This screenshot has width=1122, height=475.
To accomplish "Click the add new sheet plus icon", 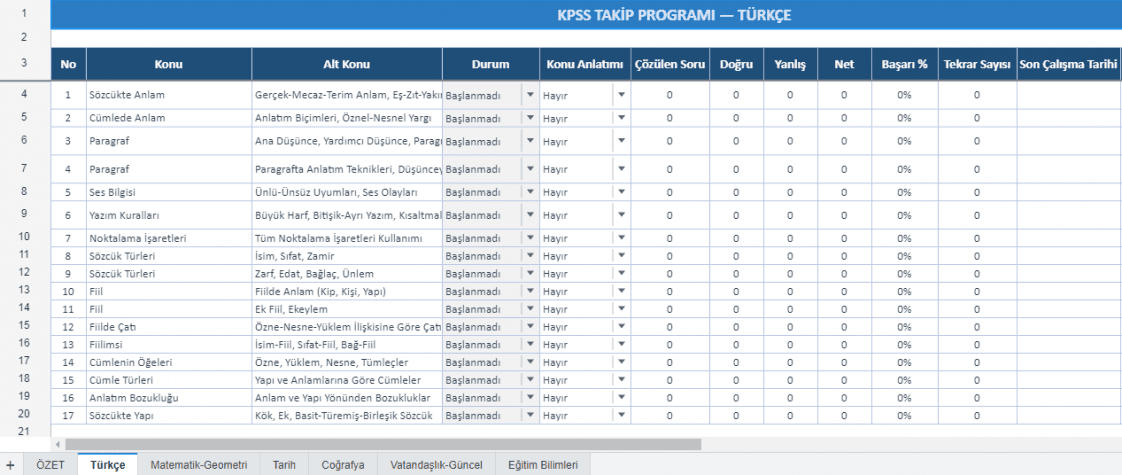I will click(10, 465).
